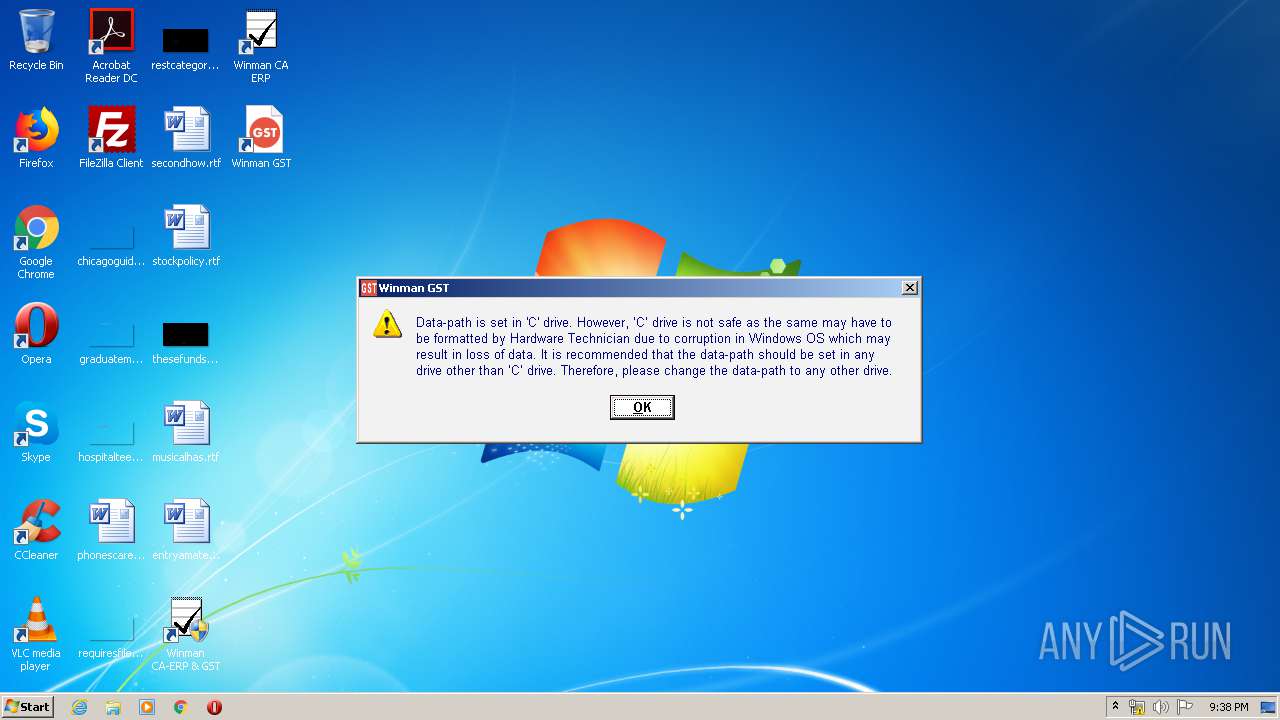Open the volume speaker tray icon
This screenshot has height=720, width=1280.
pos(1161,707)
